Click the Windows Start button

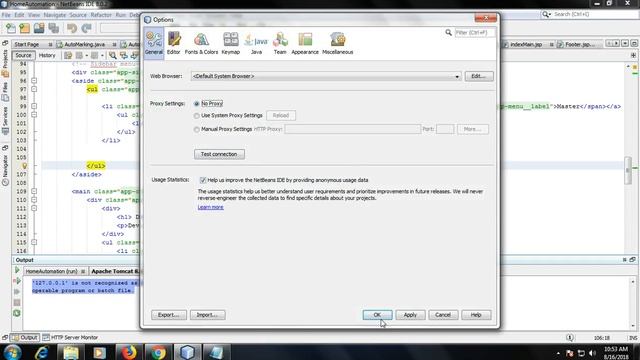point(13,352)
